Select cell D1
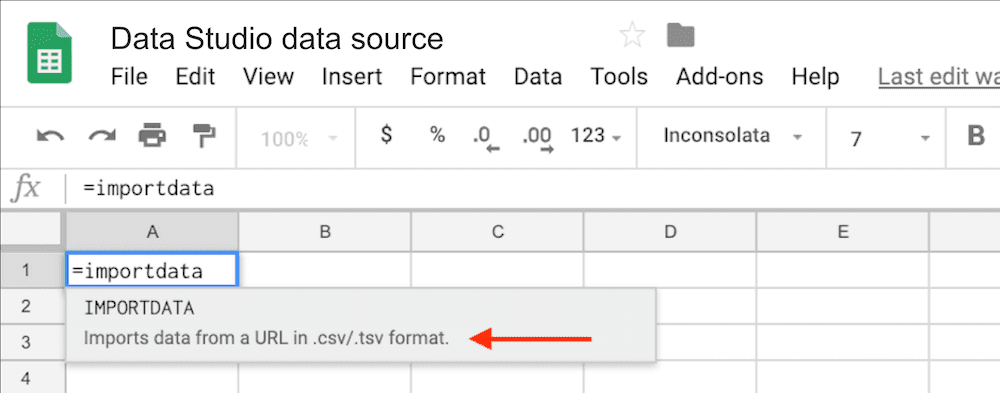The width and height of the screenshot is (1000, 393). pyautogui.click(x=670, y=270)
